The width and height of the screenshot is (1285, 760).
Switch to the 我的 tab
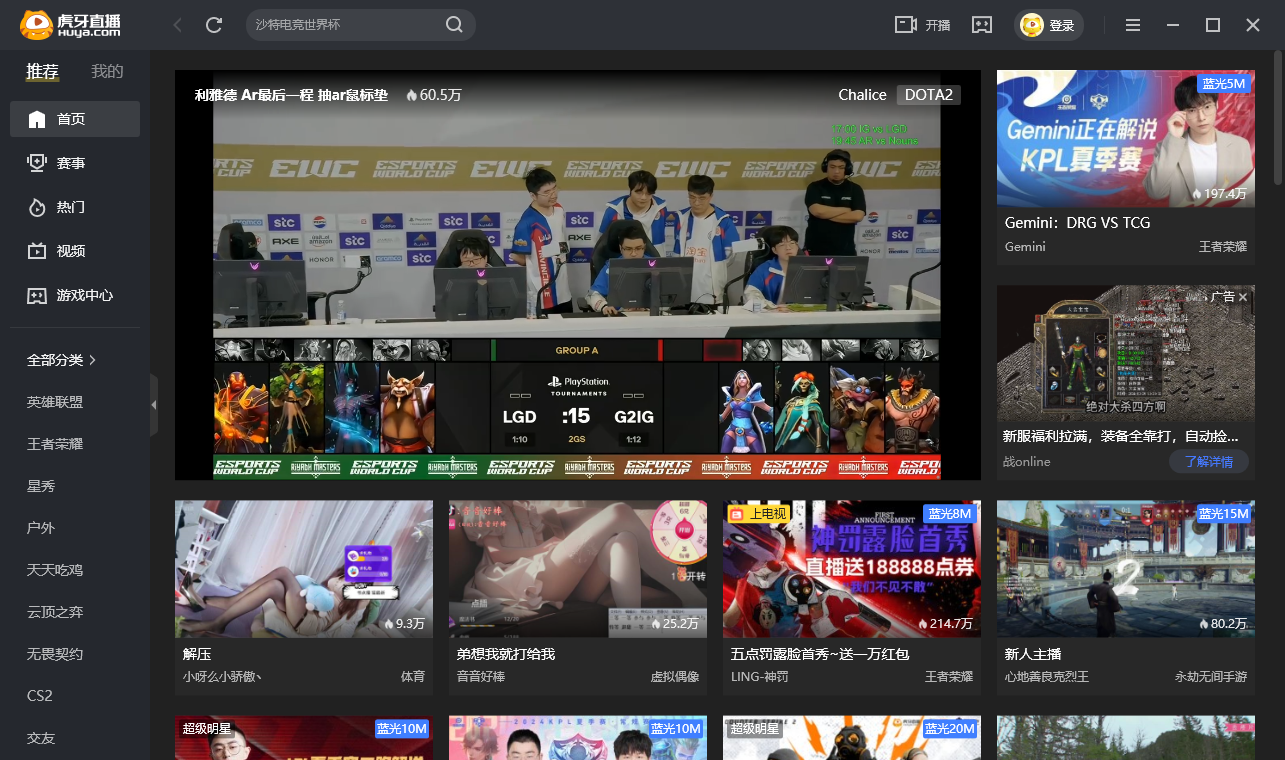107,72
